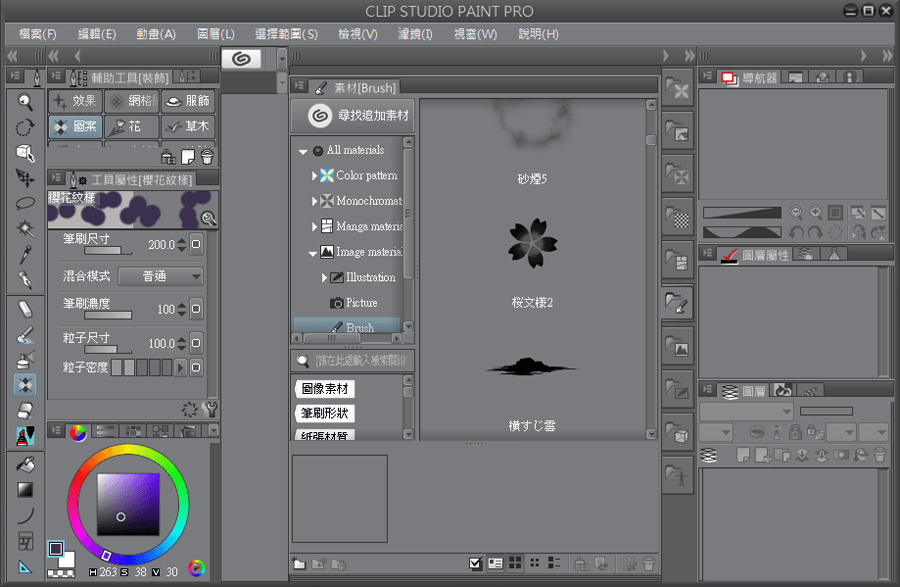
Task: Open the 圖層(L) menu
Action: pos(216,34)
